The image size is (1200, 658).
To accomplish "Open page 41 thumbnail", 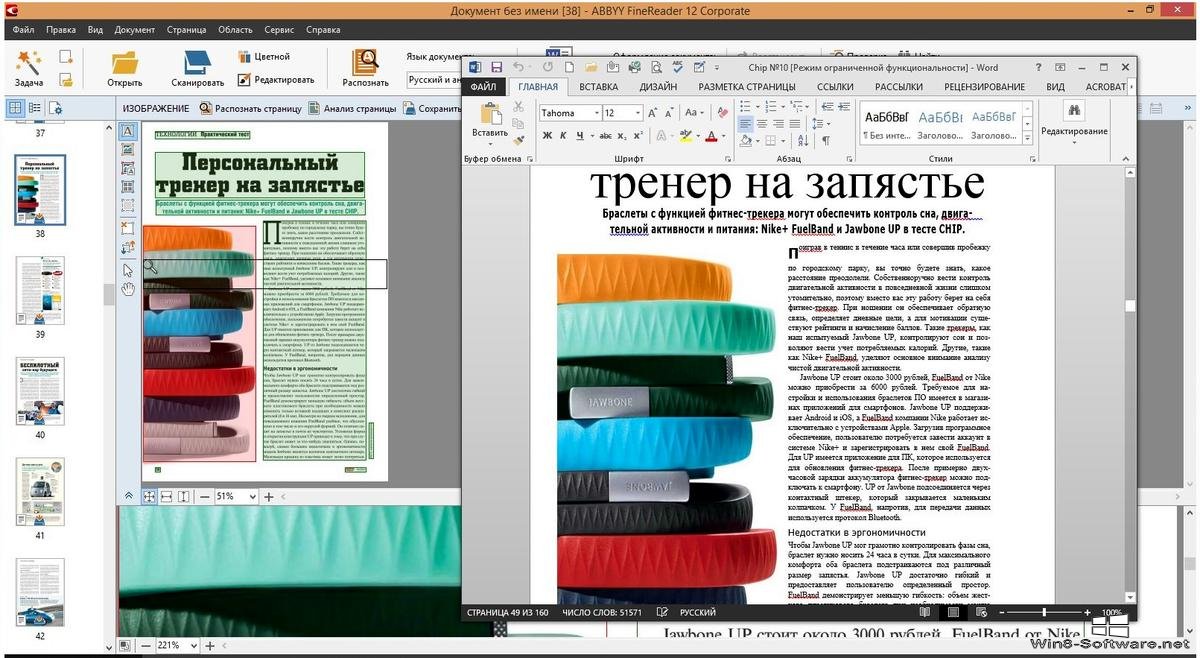I will [40, 492].
